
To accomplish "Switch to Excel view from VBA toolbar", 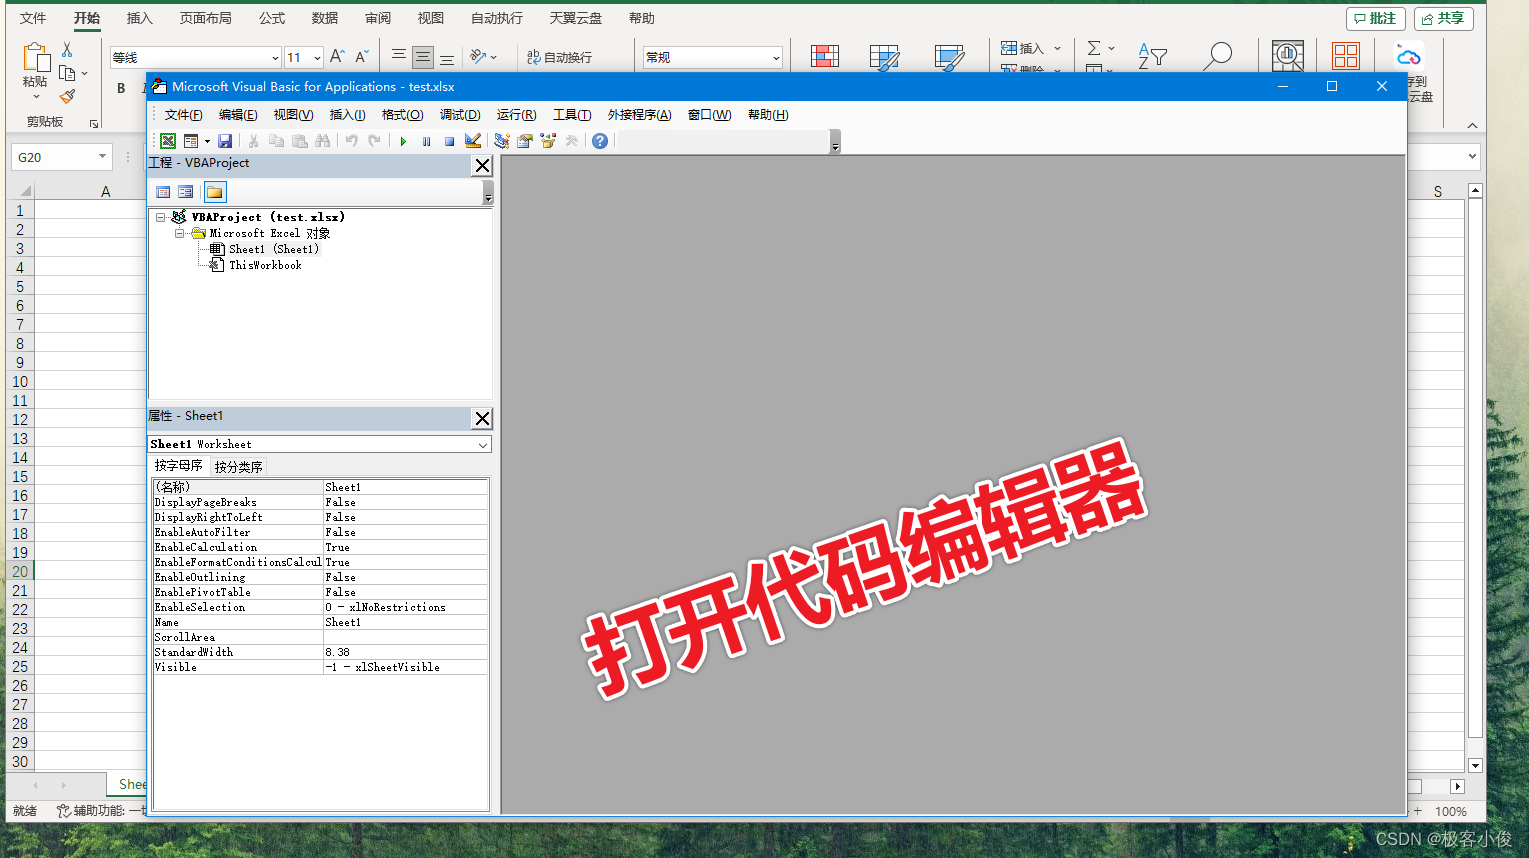I will point(168,141).
